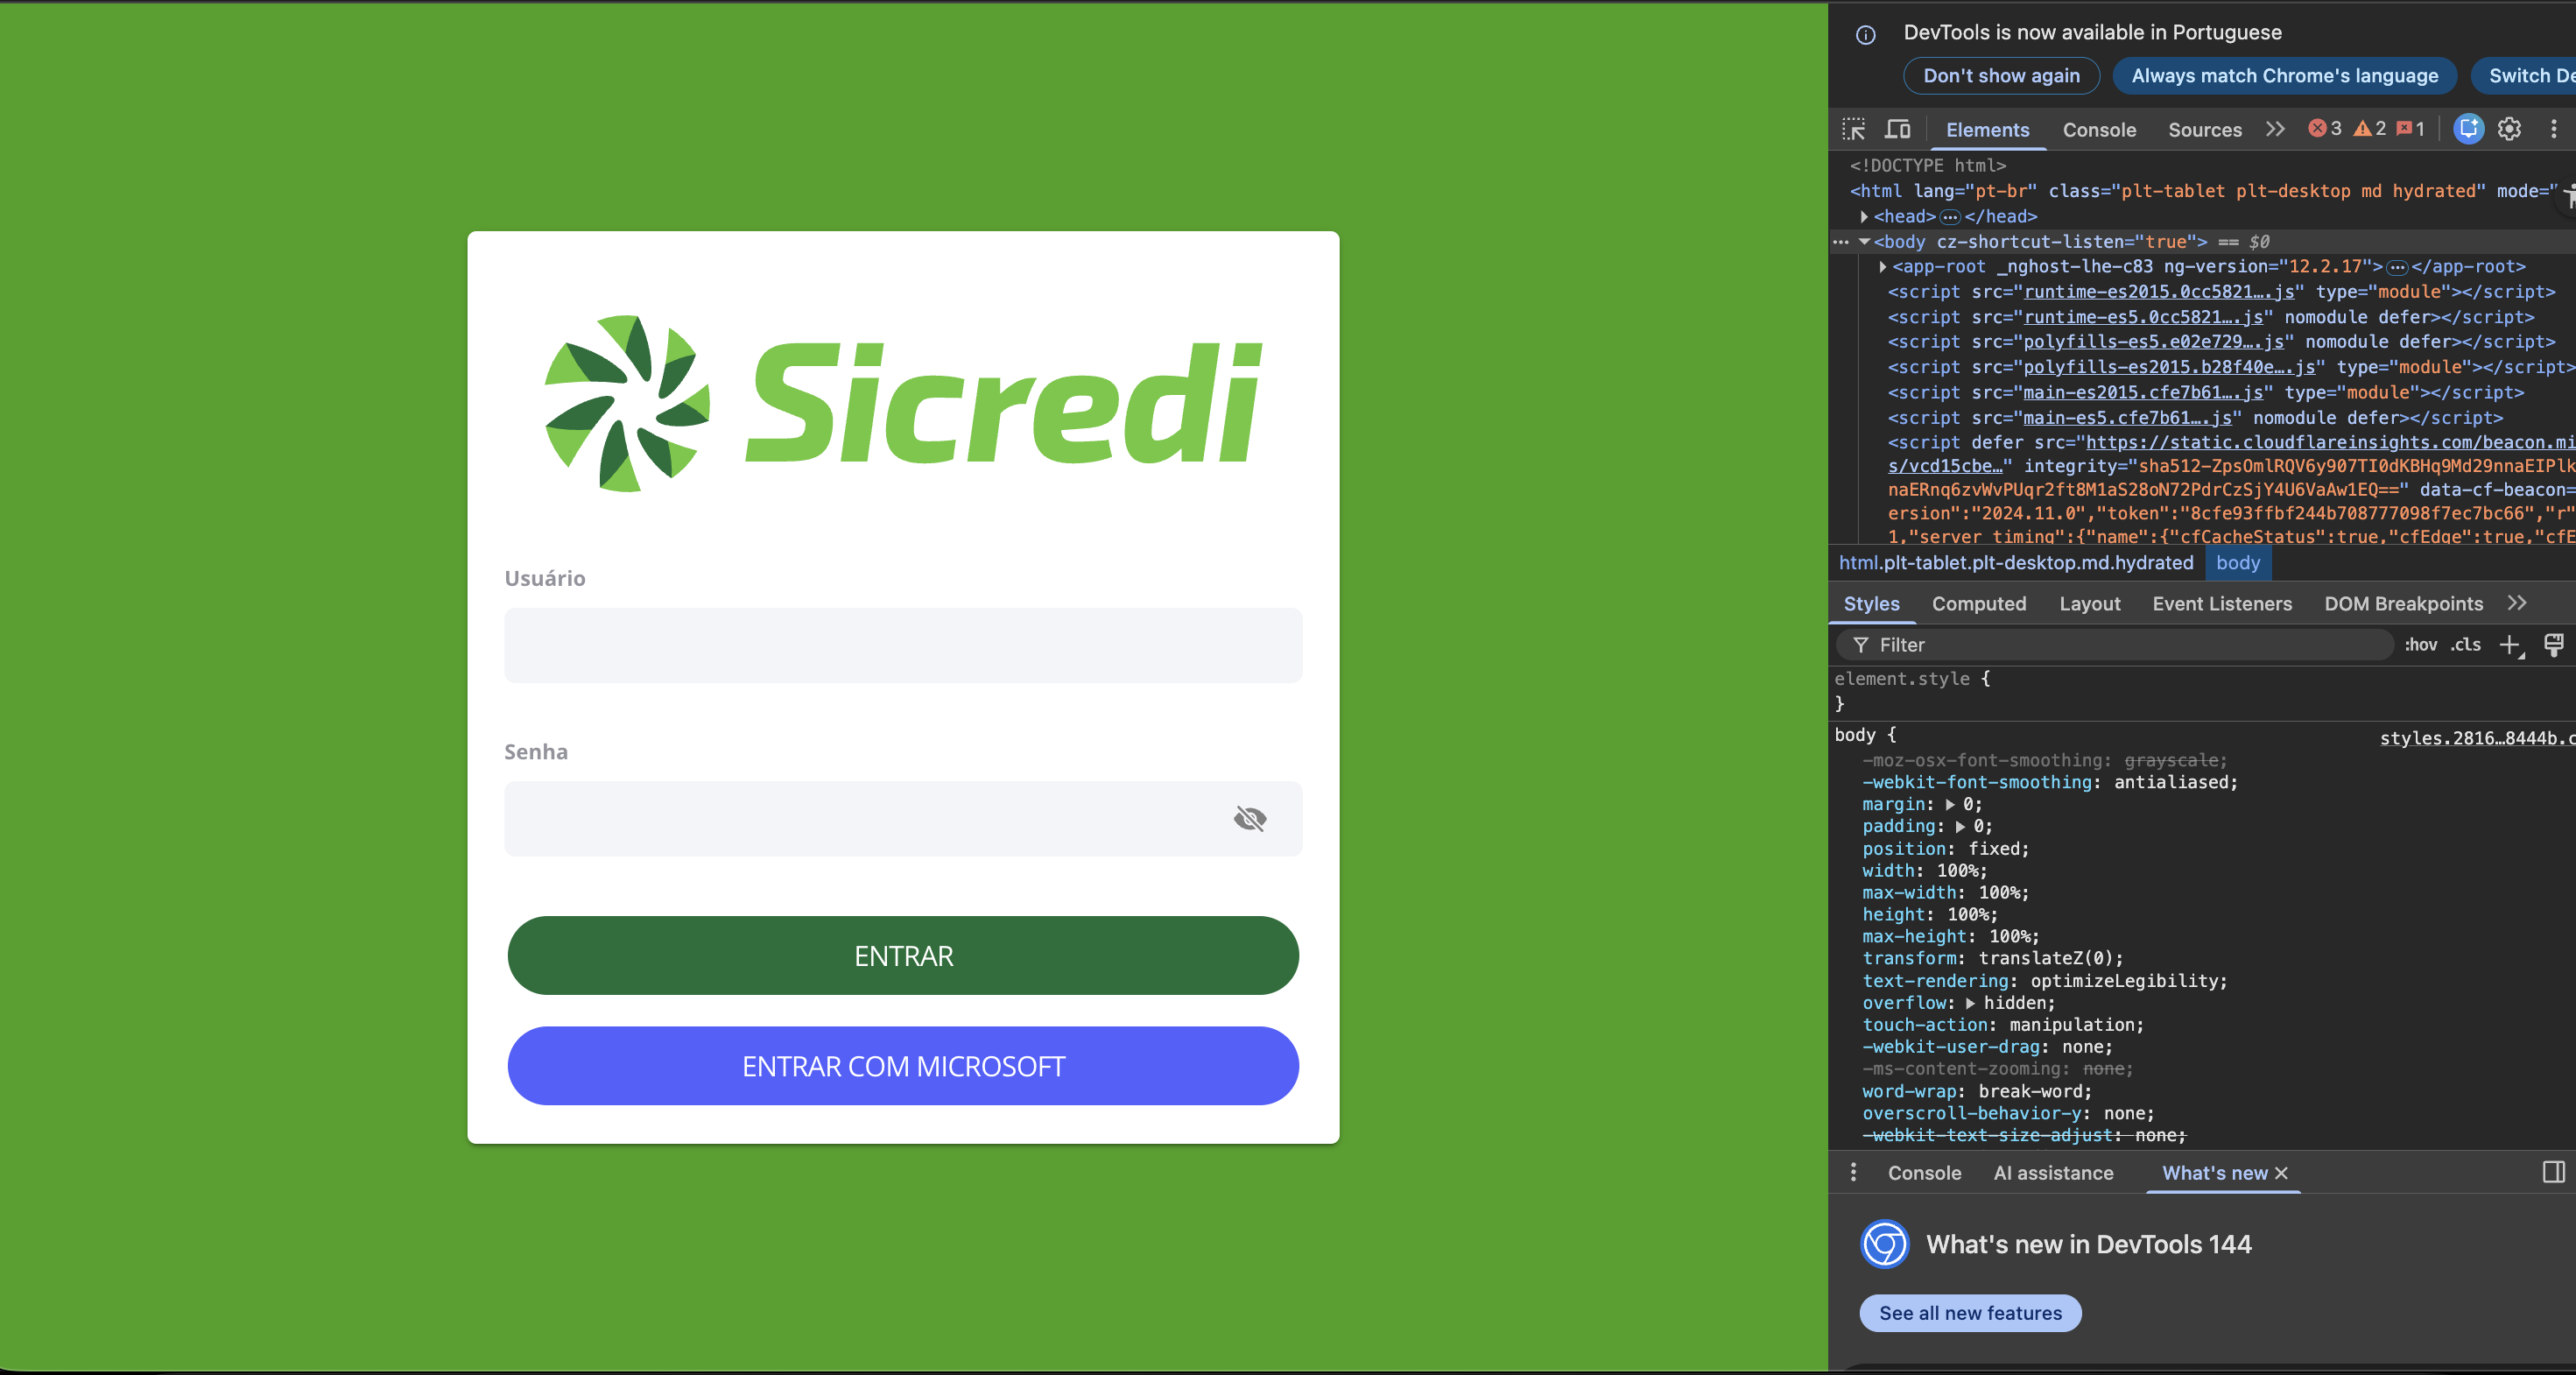
Task: Toggle rendering emulations paintbrush icon
Action: pyautogui.click(x=2553, y=645)
